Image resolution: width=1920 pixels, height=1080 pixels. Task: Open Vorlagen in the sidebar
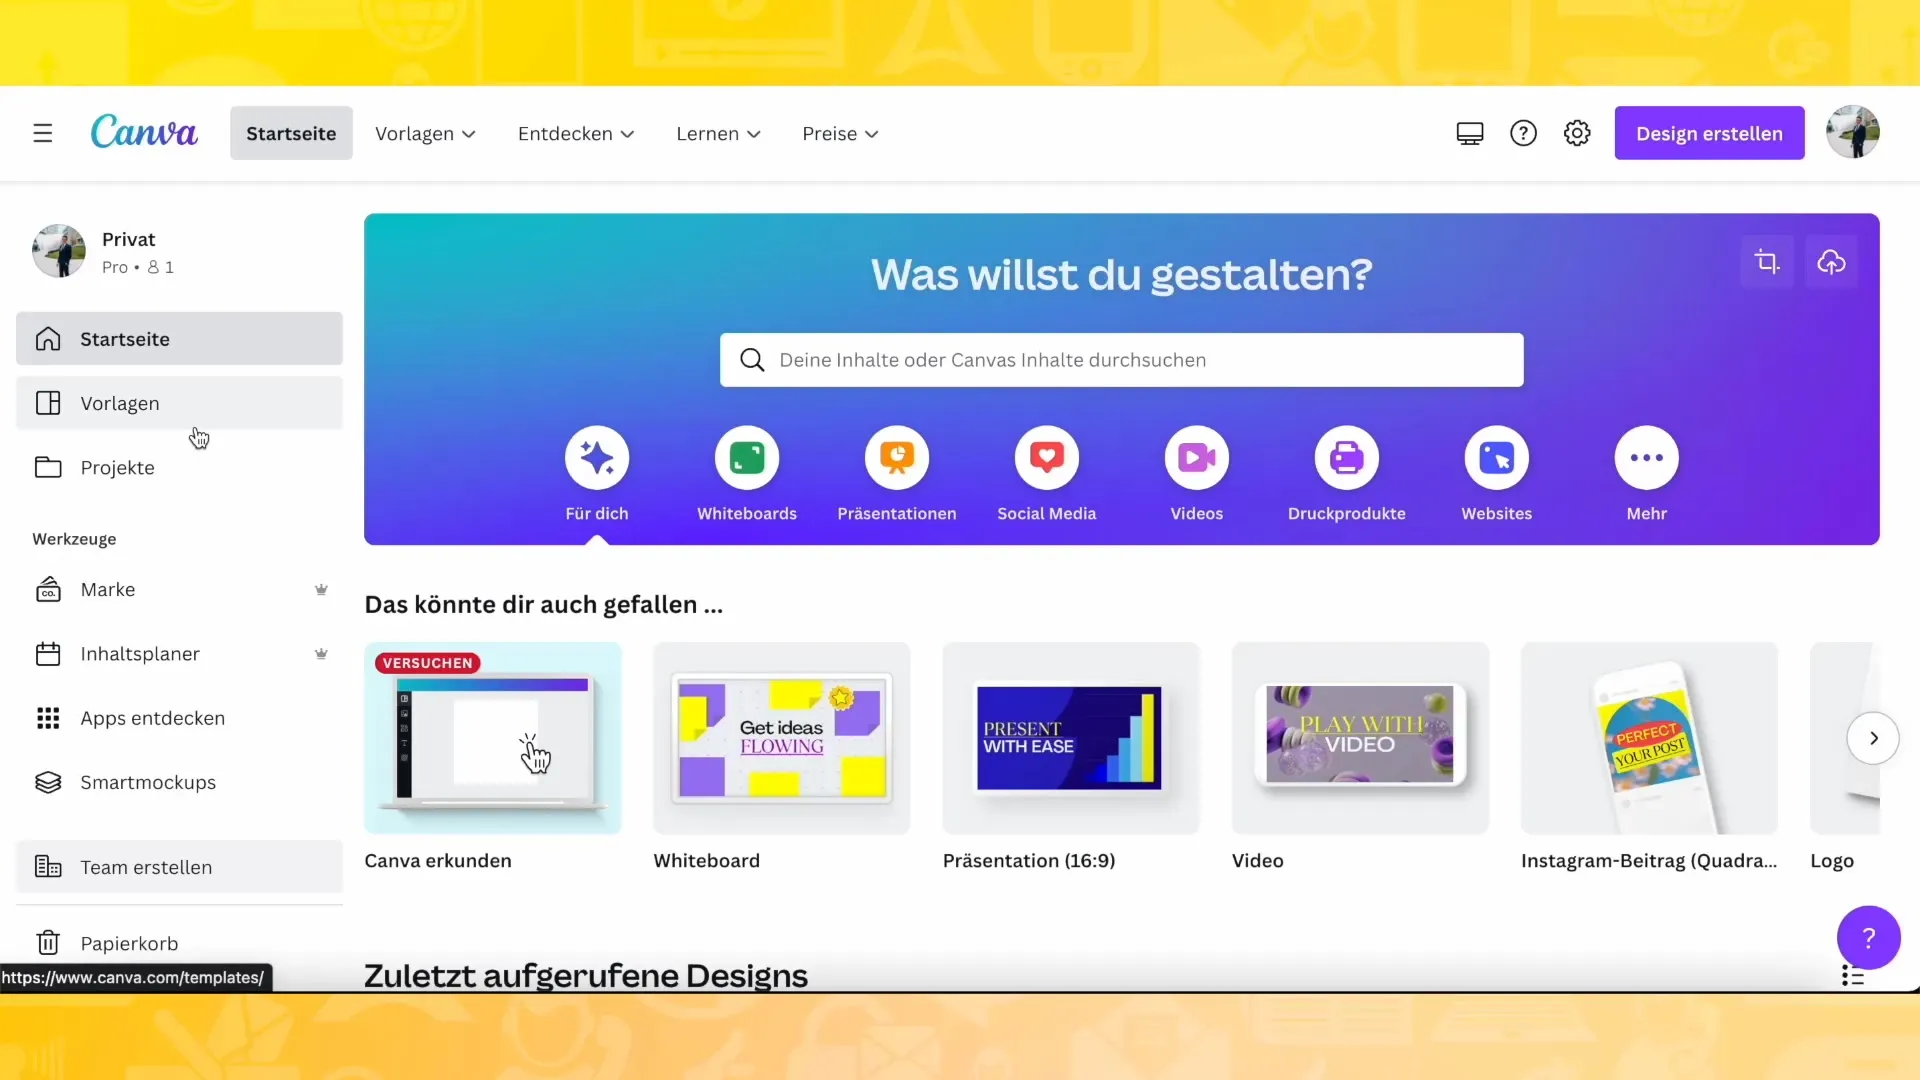[x=179, y=403]
